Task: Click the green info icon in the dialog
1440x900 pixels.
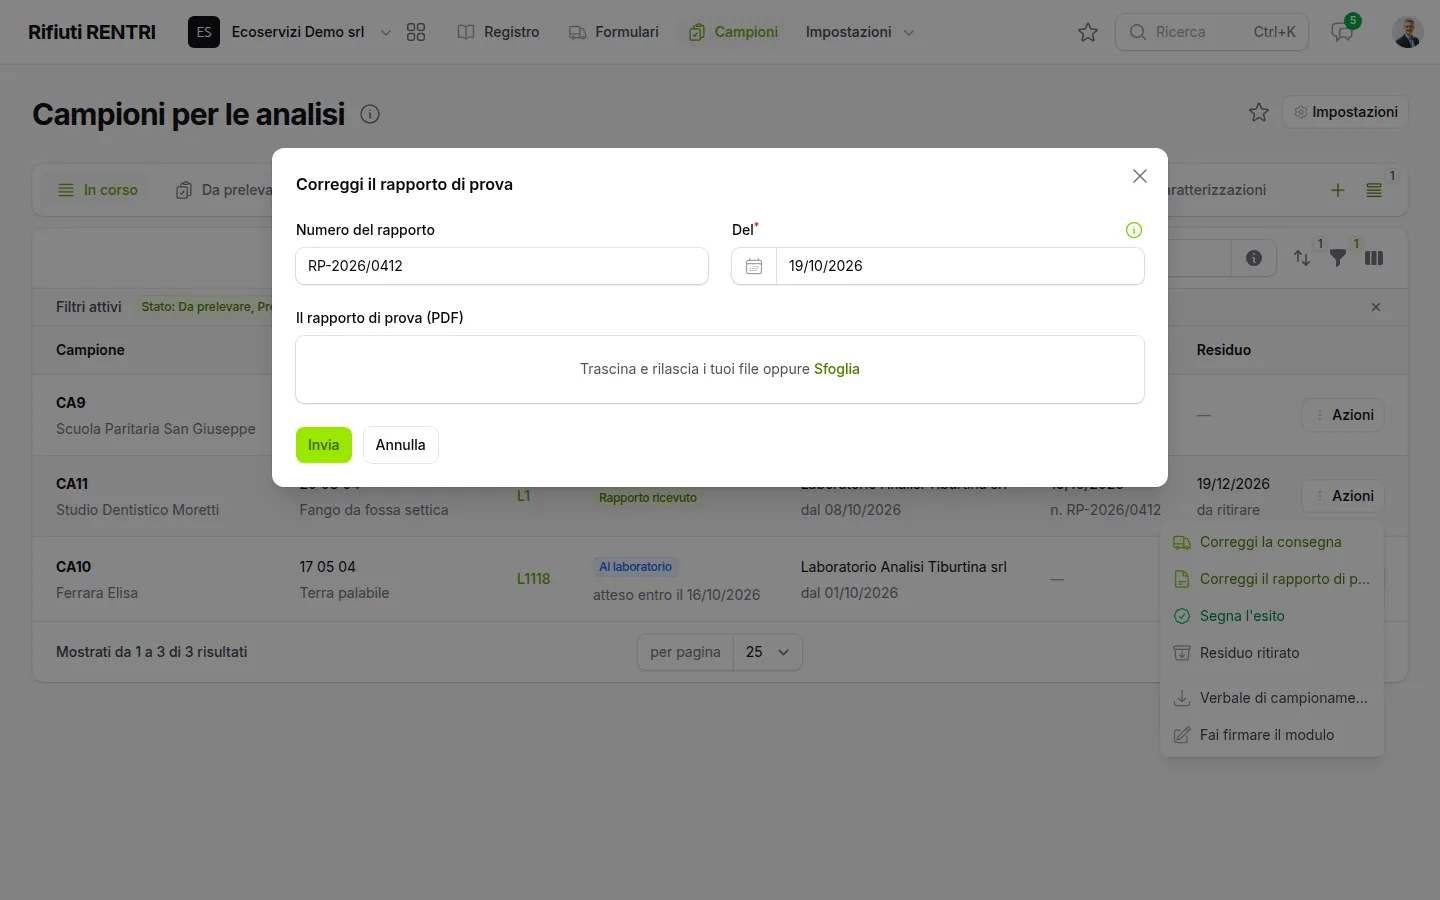Action: pos(1134,230)
